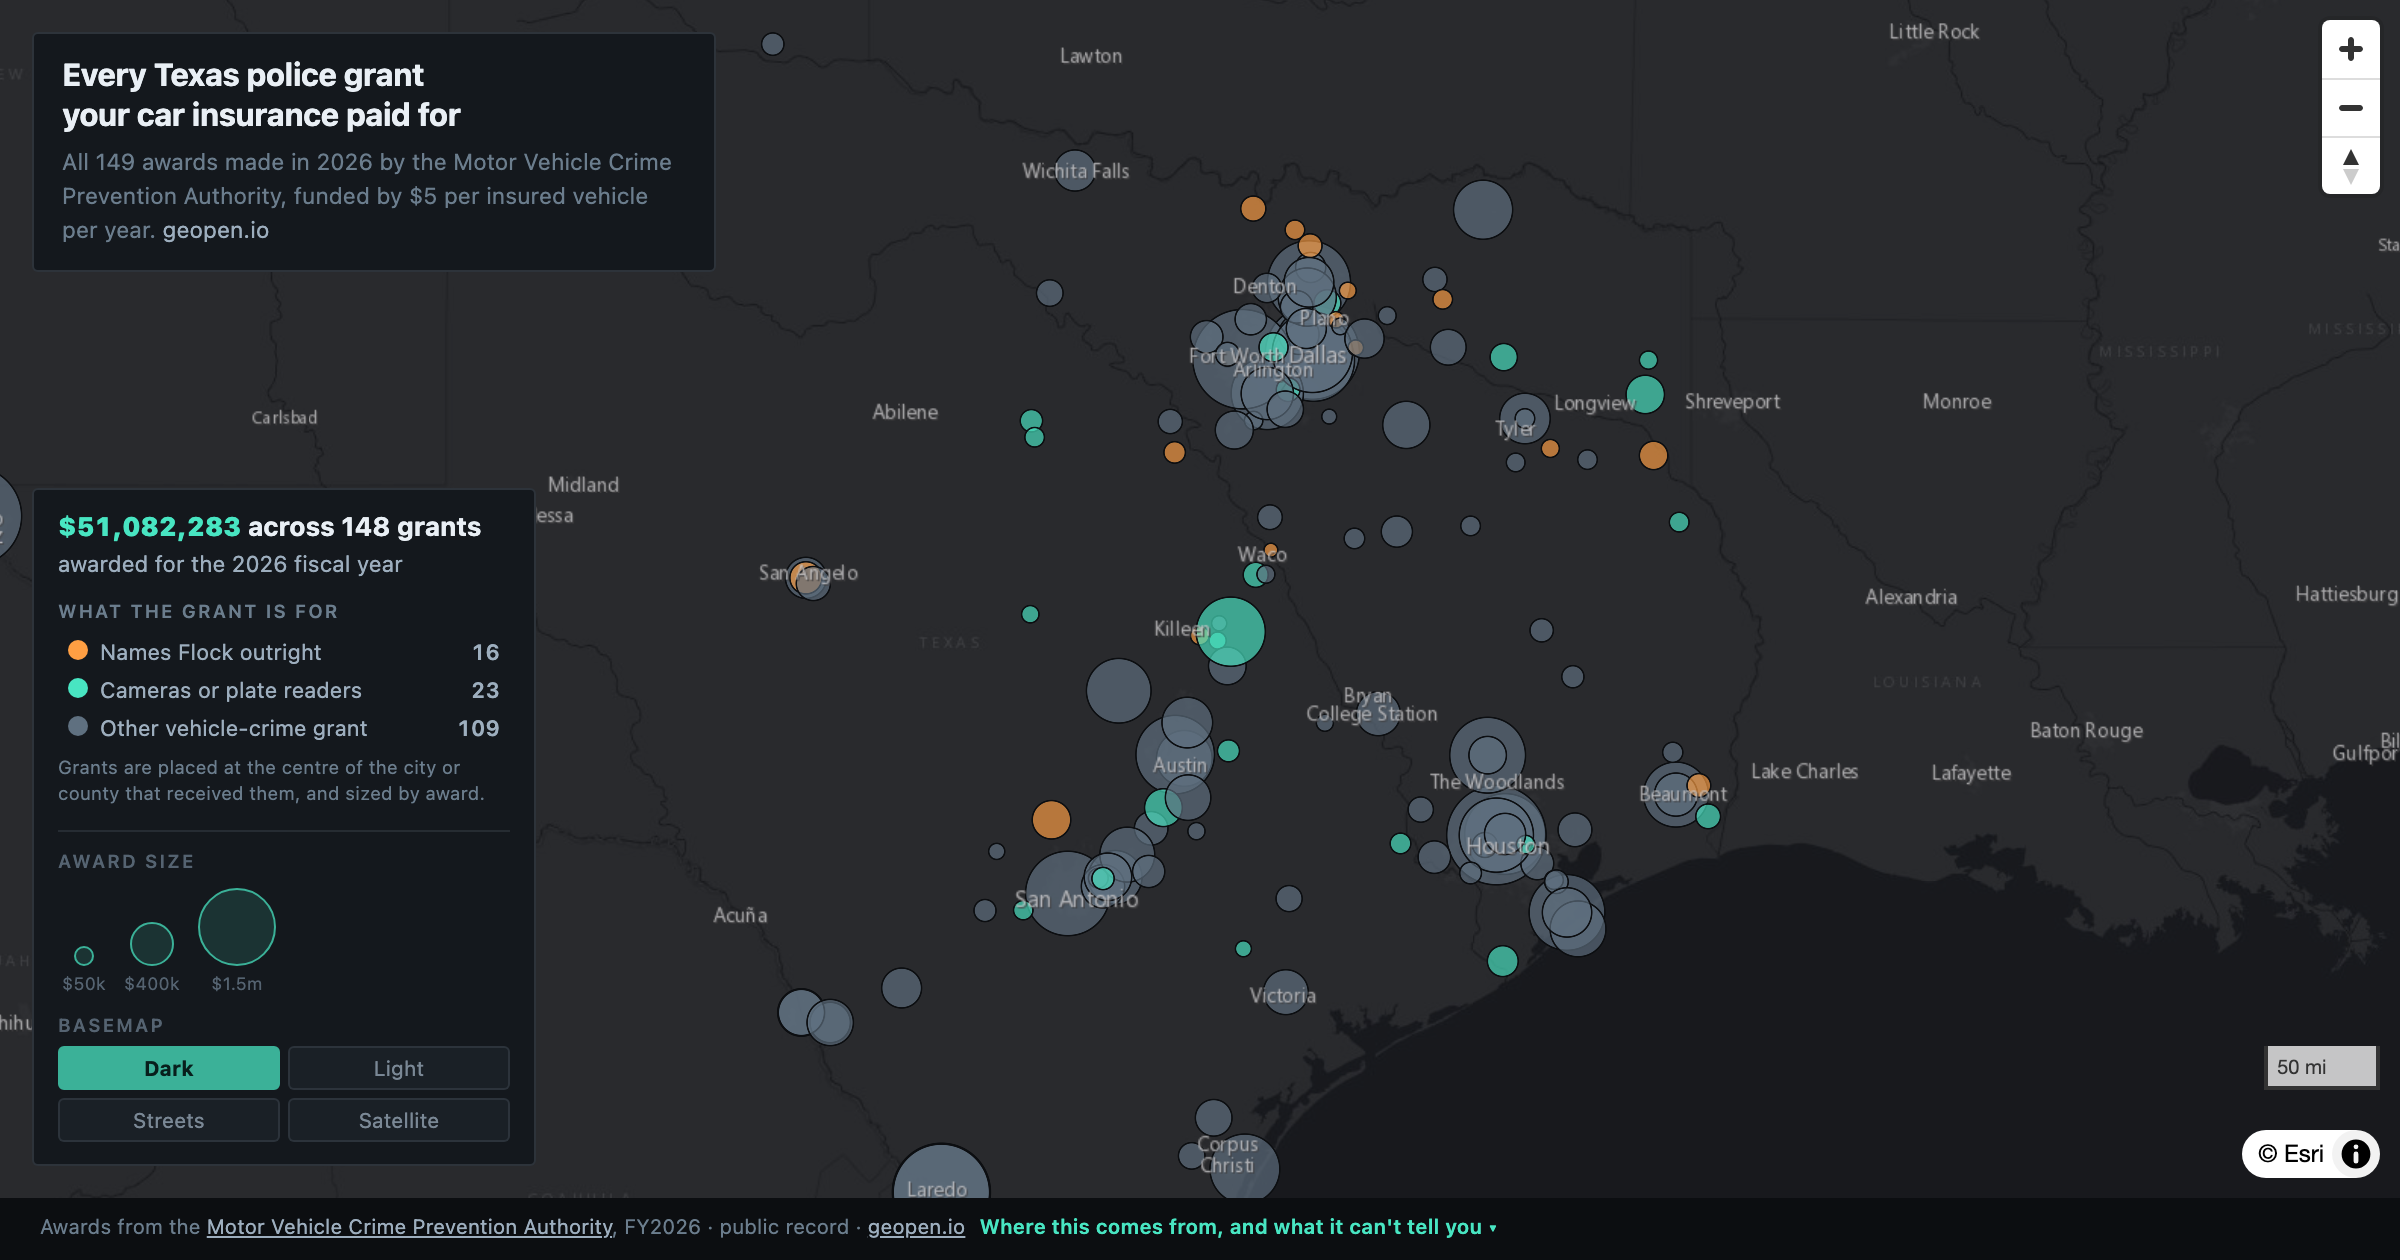The height and width of the screenshot is (1260, 2400).
Task: Zoom in with the plus button
Action: coord(2350,49)
